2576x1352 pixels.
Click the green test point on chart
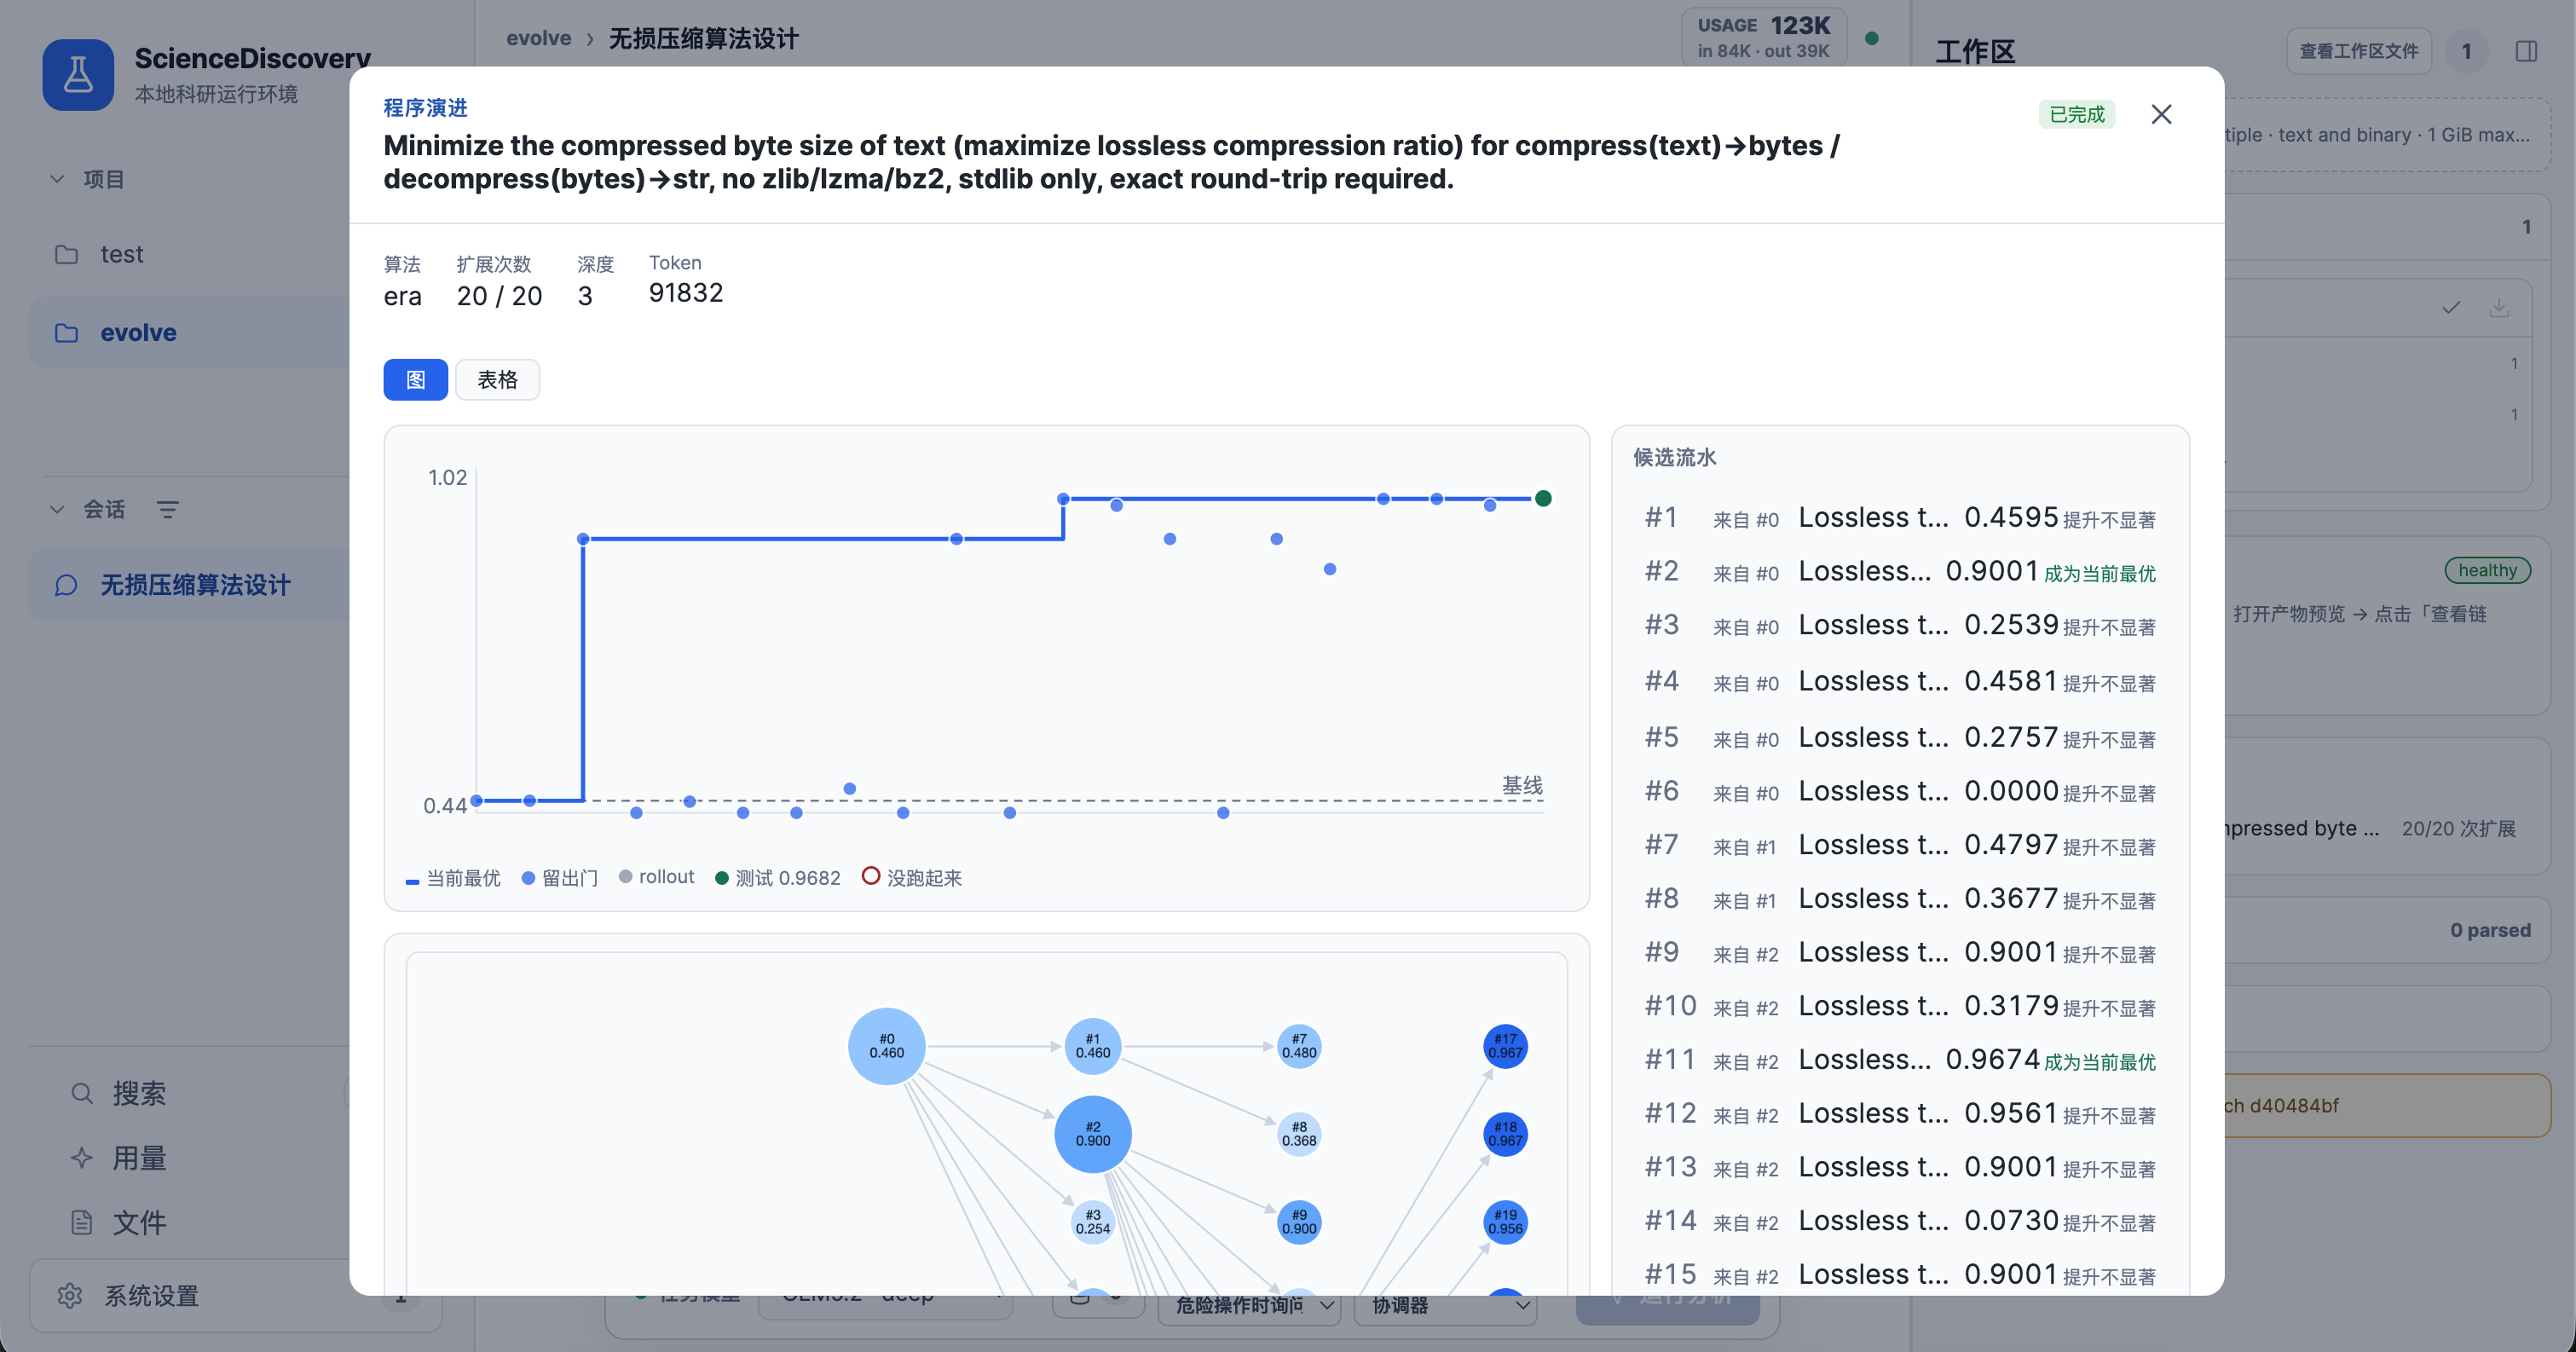(1543, 498)
